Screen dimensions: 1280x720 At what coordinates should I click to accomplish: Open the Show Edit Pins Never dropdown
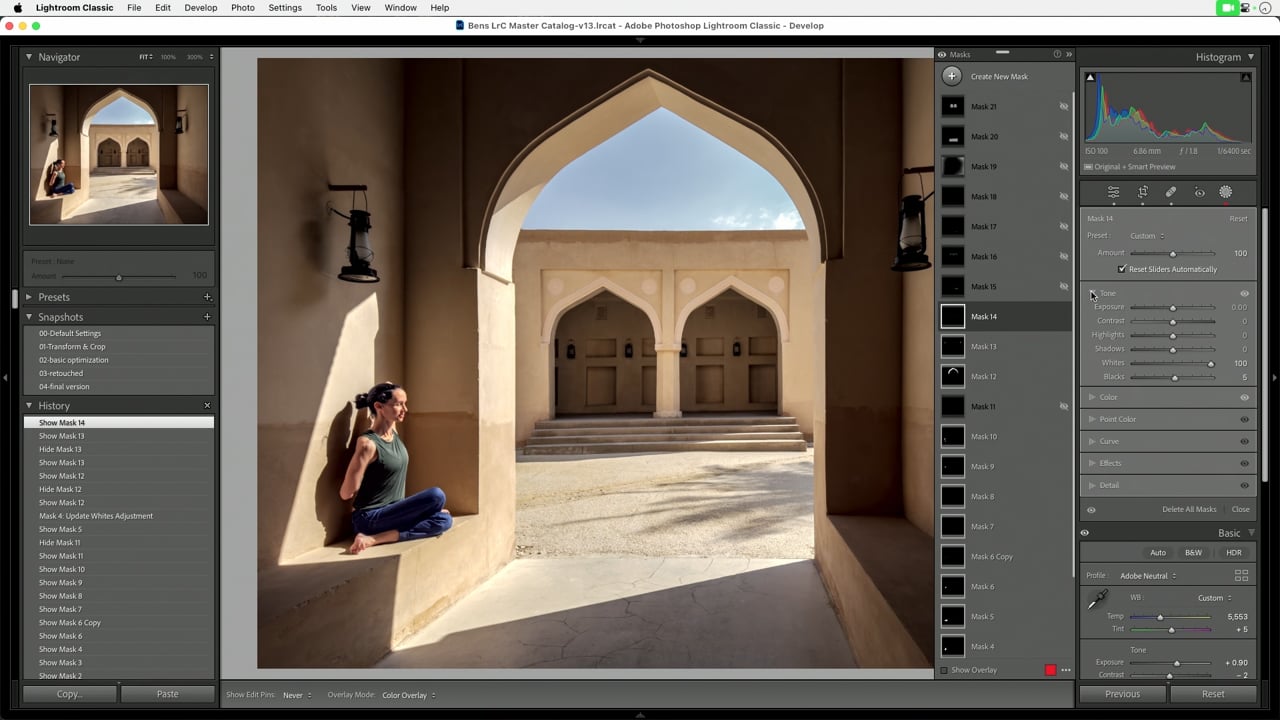tap(297, 695)
